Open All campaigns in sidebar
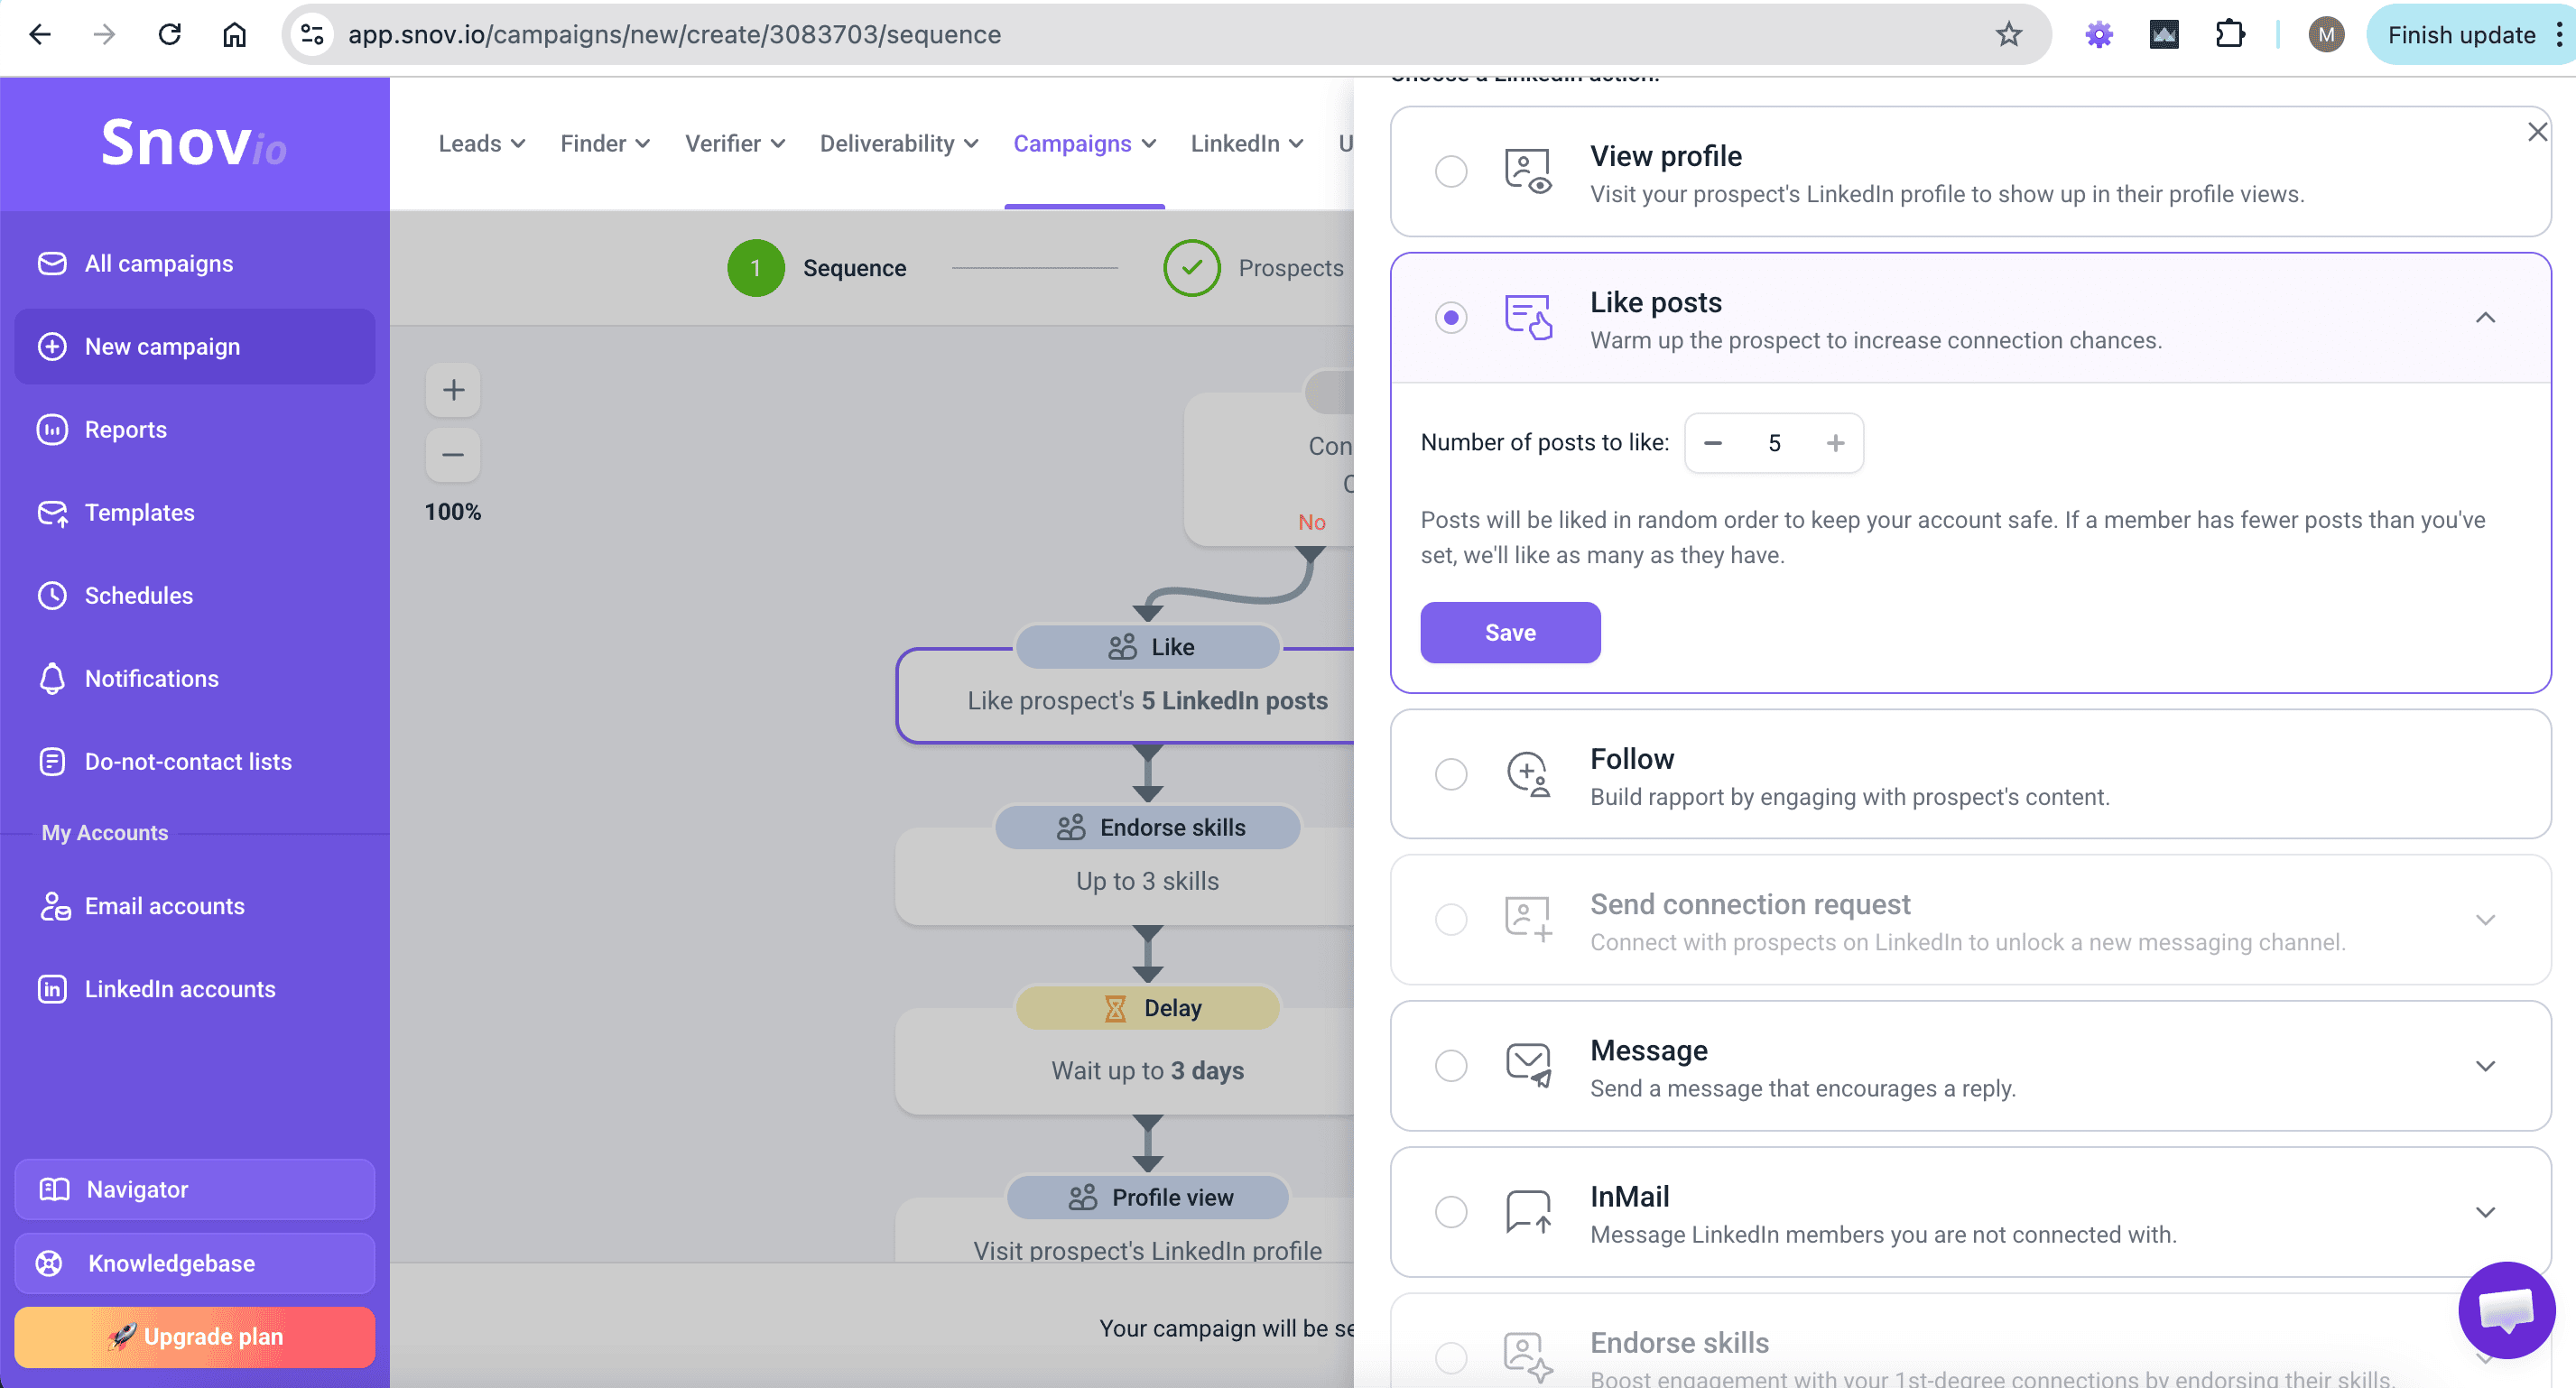The width and height of the screenshot is (2576, 1388). click(195, 264)
